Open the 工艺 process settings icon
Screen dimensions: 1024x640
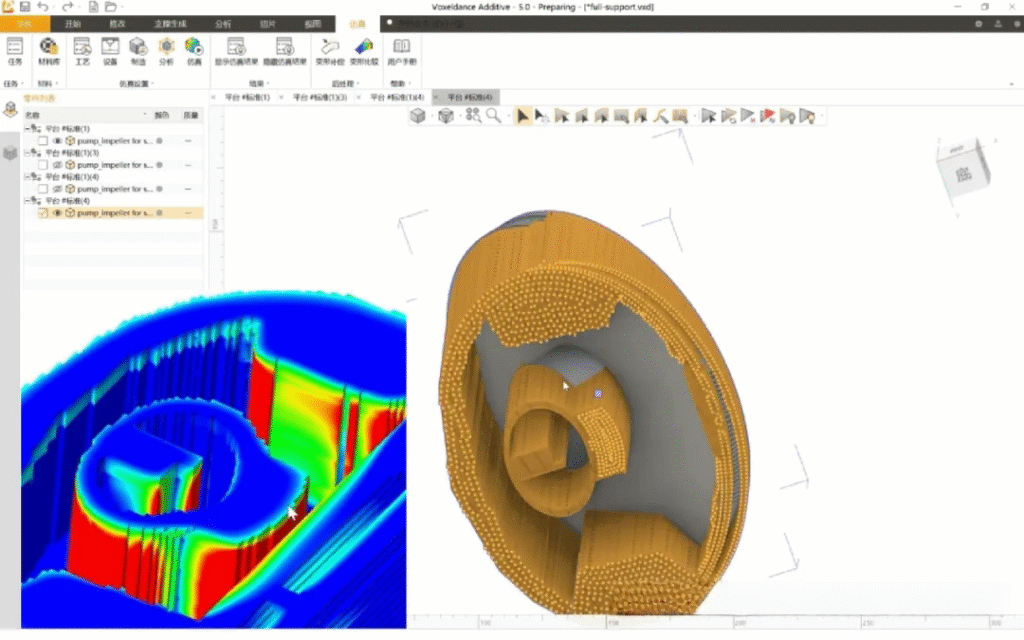[x=82, y=49]
